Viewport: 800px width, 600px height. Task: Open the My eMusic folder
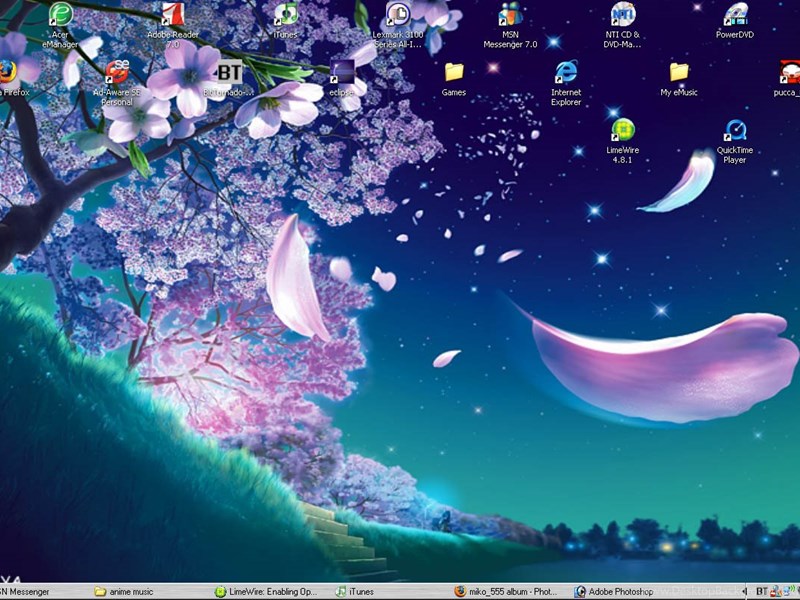pos(679,73)
